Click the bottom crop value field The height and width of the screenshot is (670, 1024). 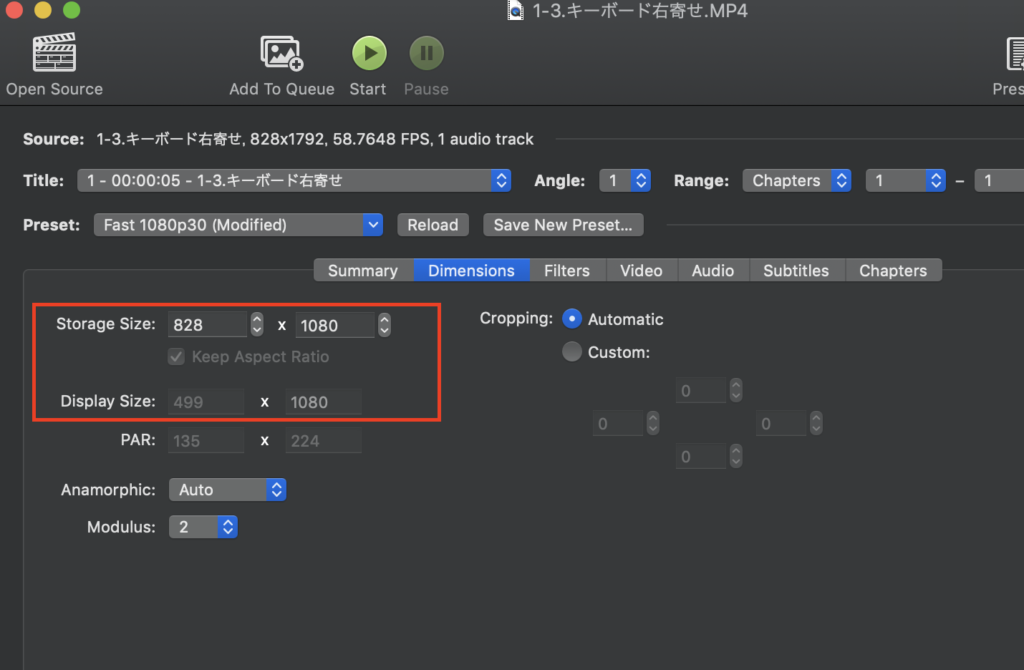tap(701, 456)
